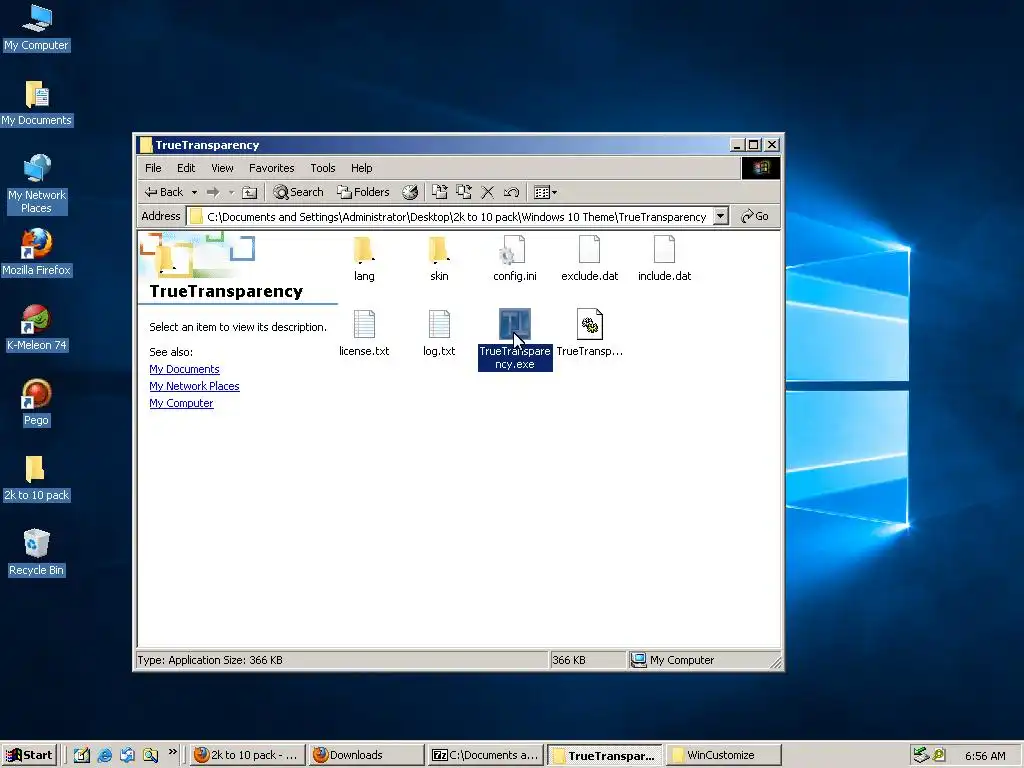Select the log.txt file
The height and width of the screenshot is (768, 1024).
[439, 334]
